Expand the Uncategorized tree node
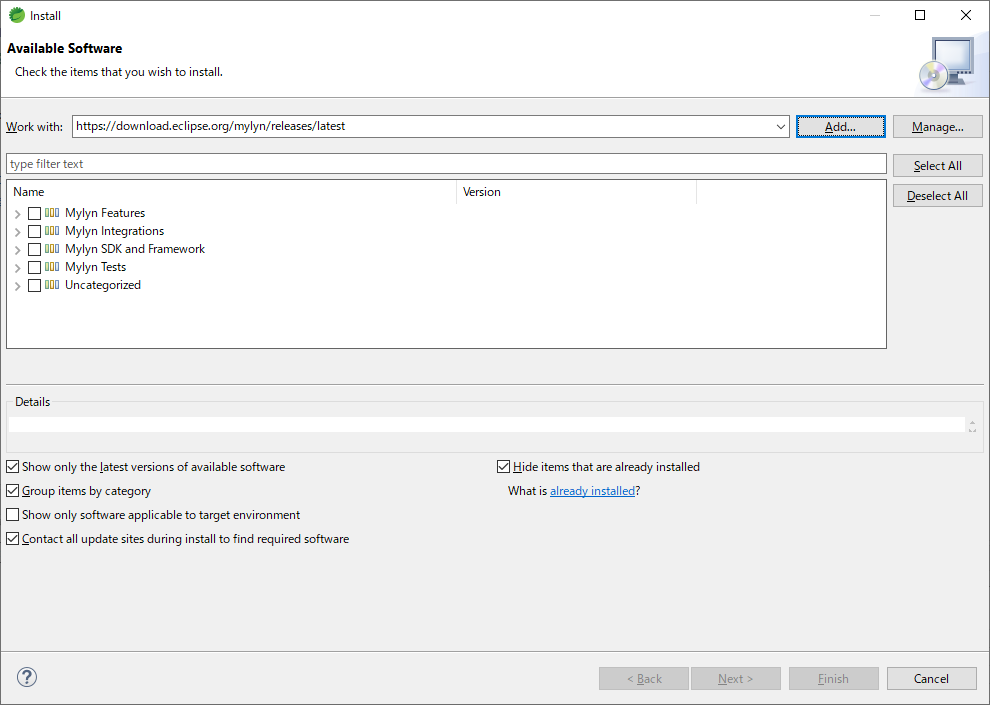990x705 pixels. click(x=18, y=286)
